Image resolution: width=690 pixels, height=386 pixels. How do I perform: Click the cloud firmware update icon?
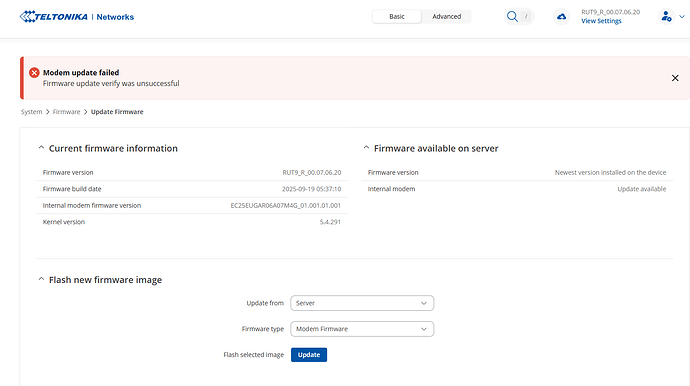[562, 17]
